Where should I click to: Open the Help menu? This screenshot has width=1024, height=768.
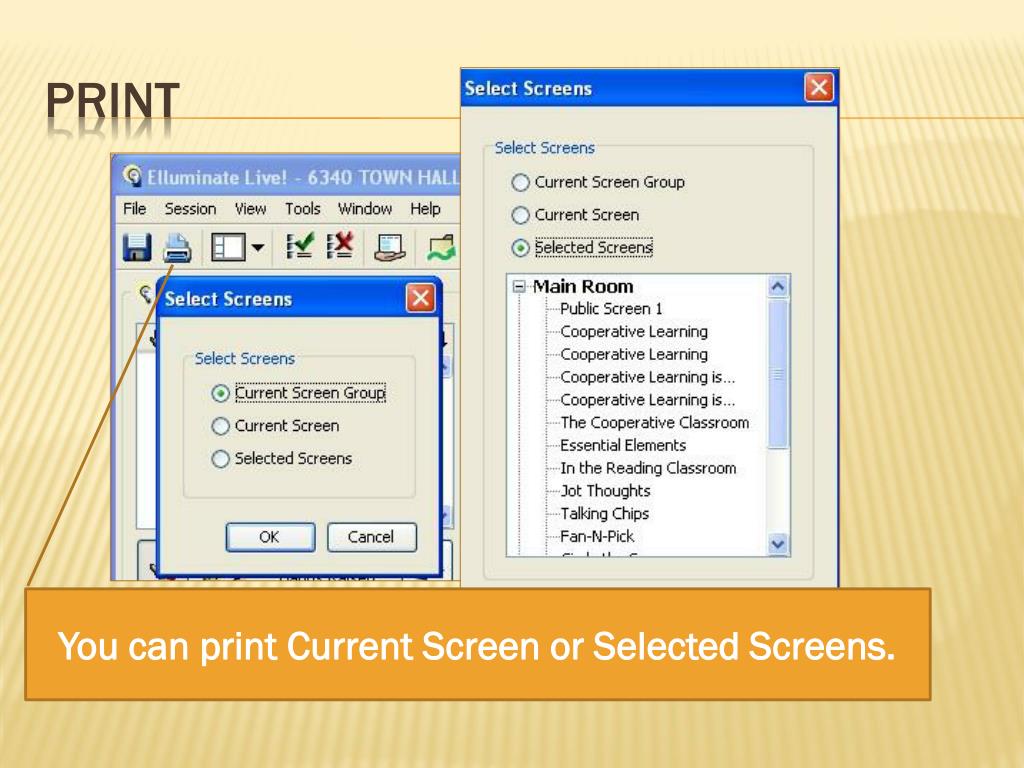425,209
